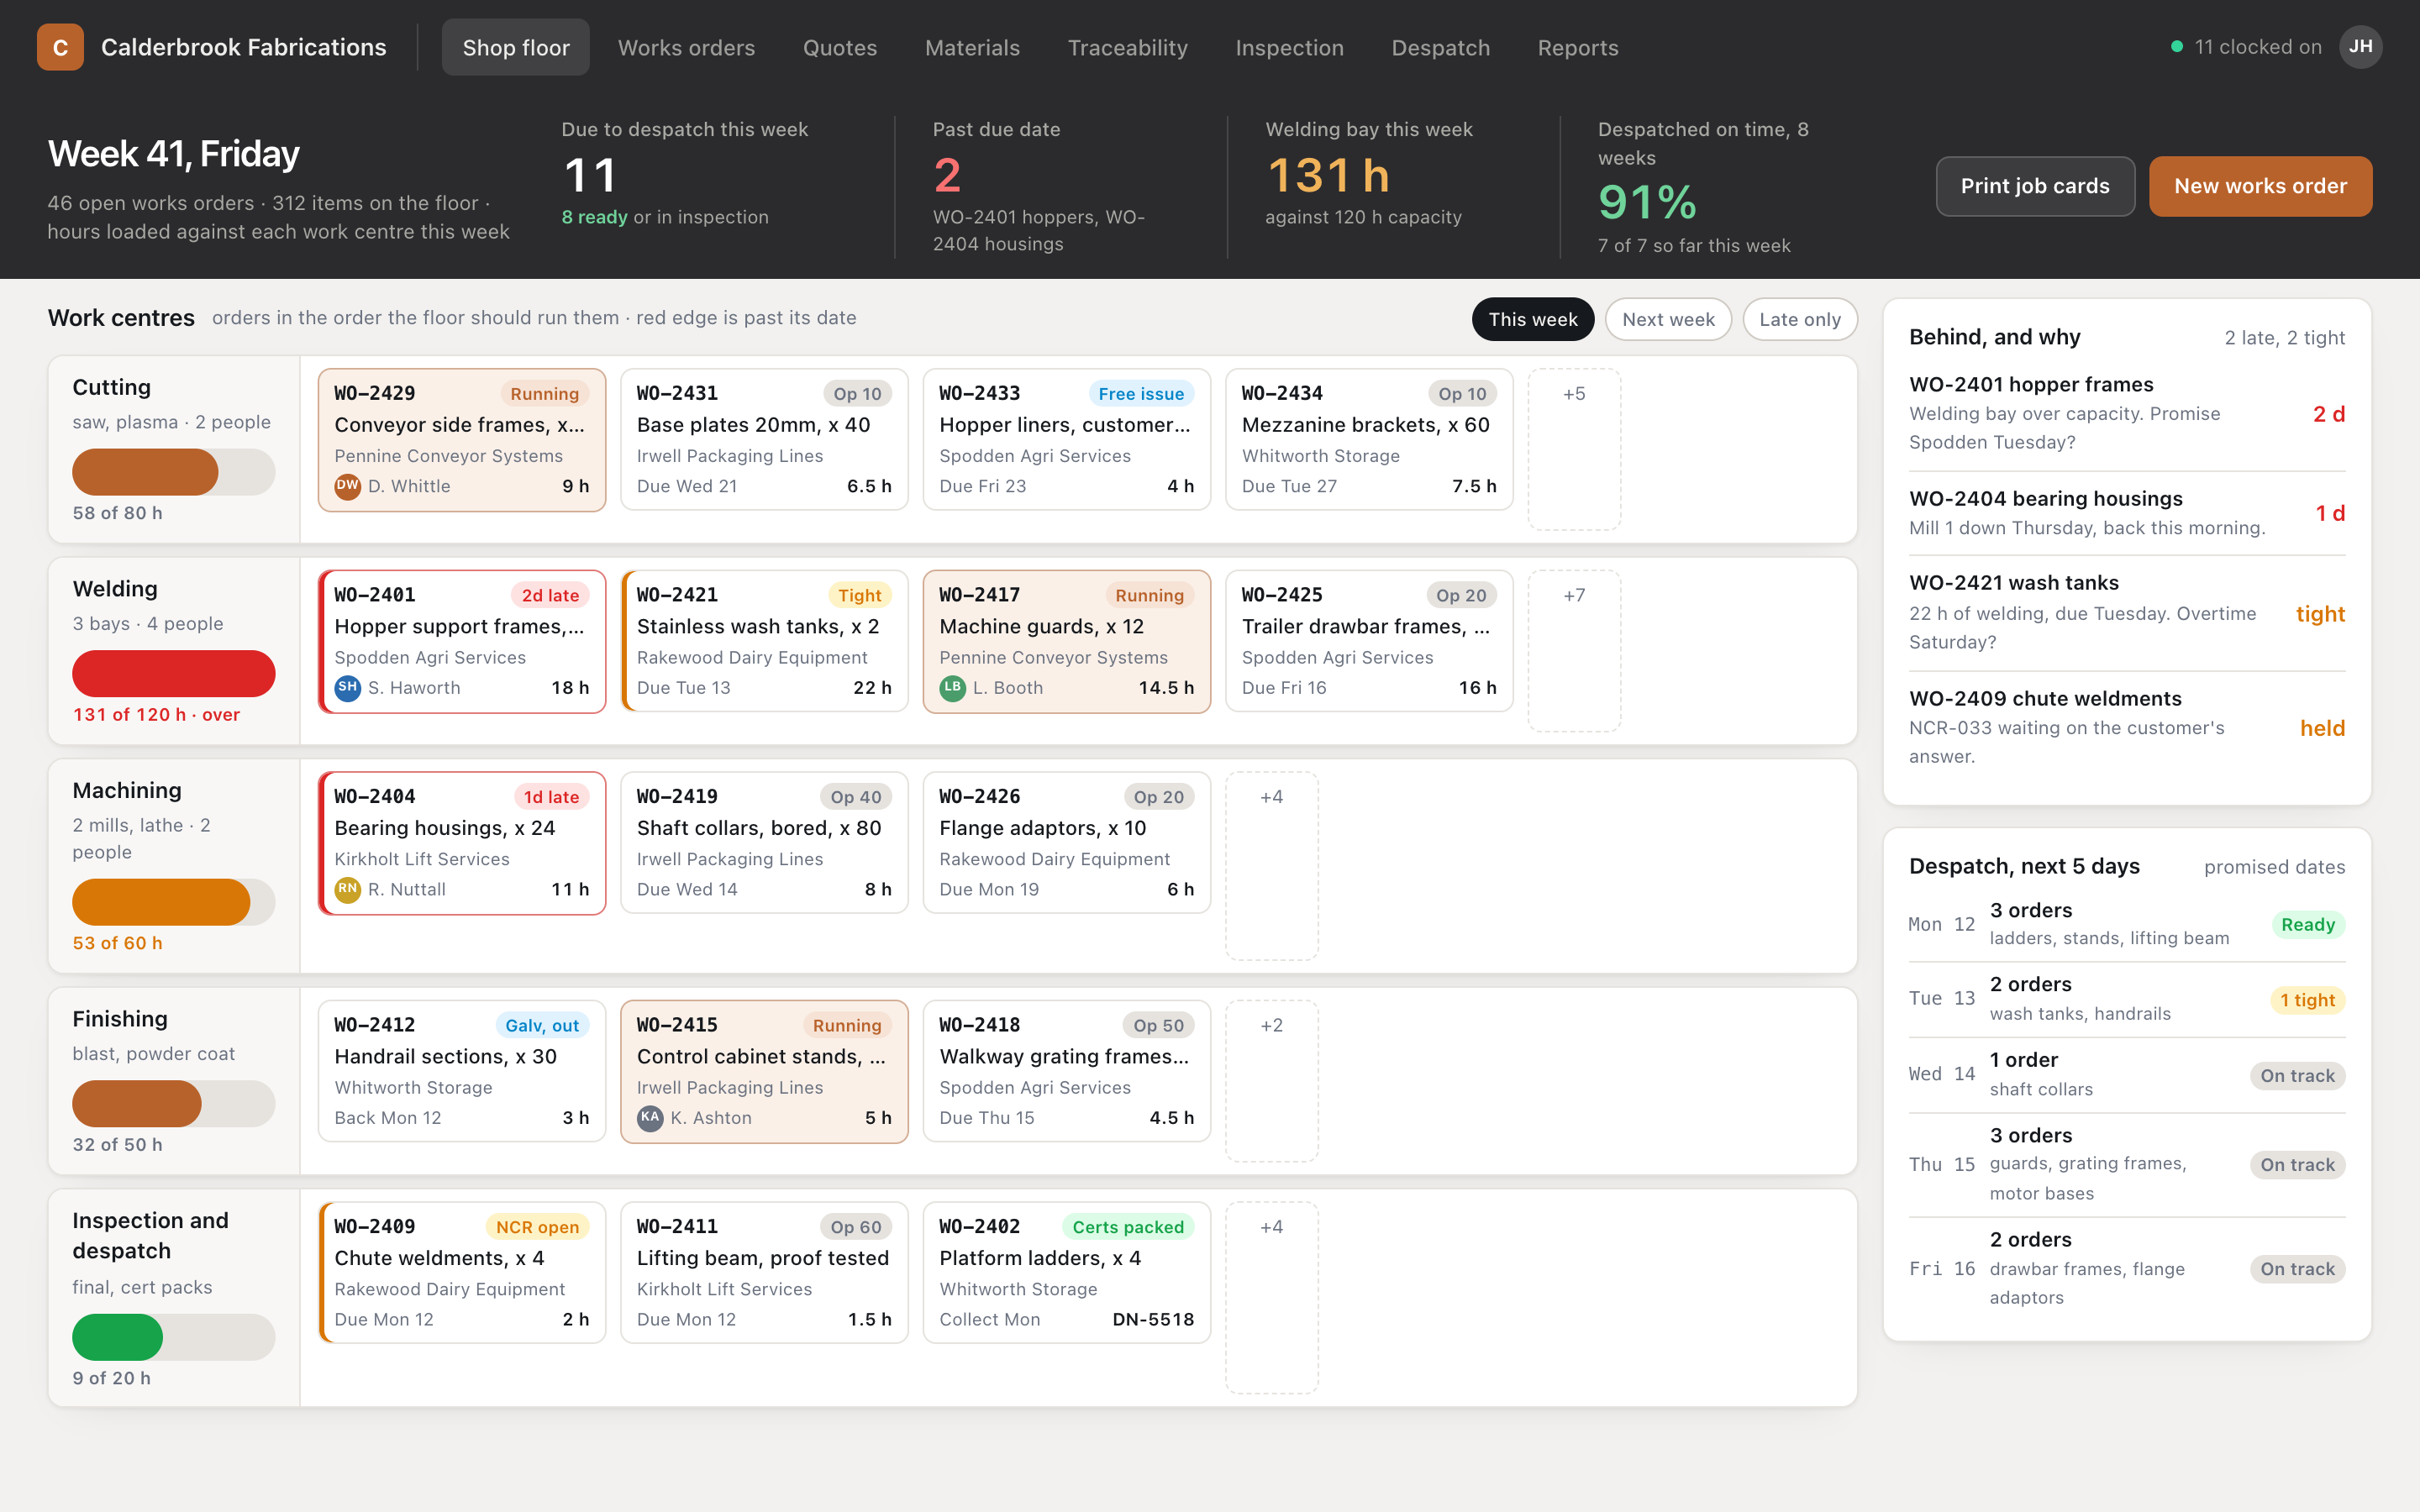Screen dimensions: 2420x1512
Task: Toggle the Late only filter
Action: tap(1800, 319)
